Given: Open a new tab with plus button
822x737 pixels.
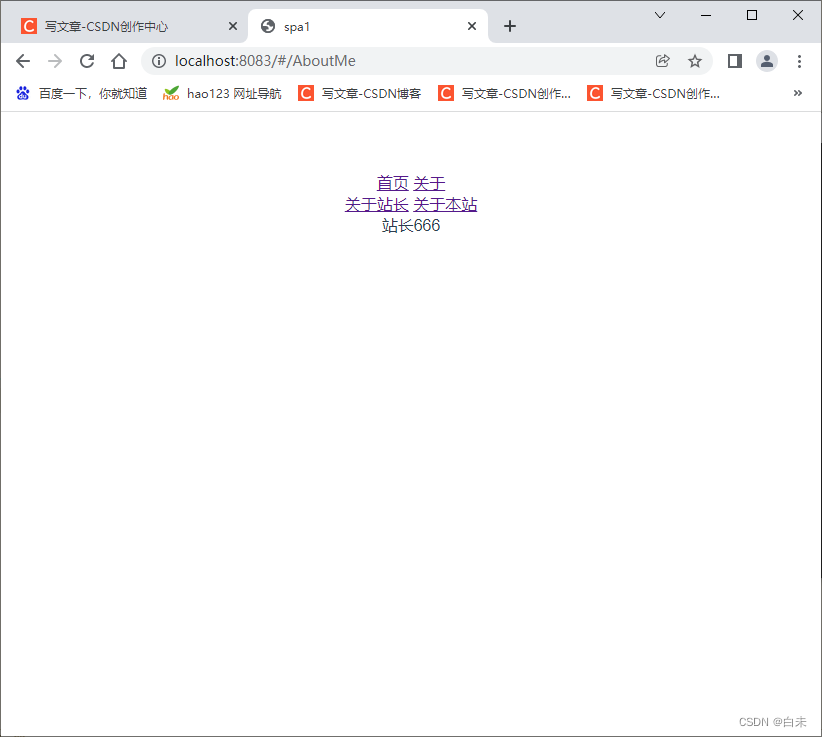Looking at the screenshot, I should pyautogui.click(x=510, y=26).
